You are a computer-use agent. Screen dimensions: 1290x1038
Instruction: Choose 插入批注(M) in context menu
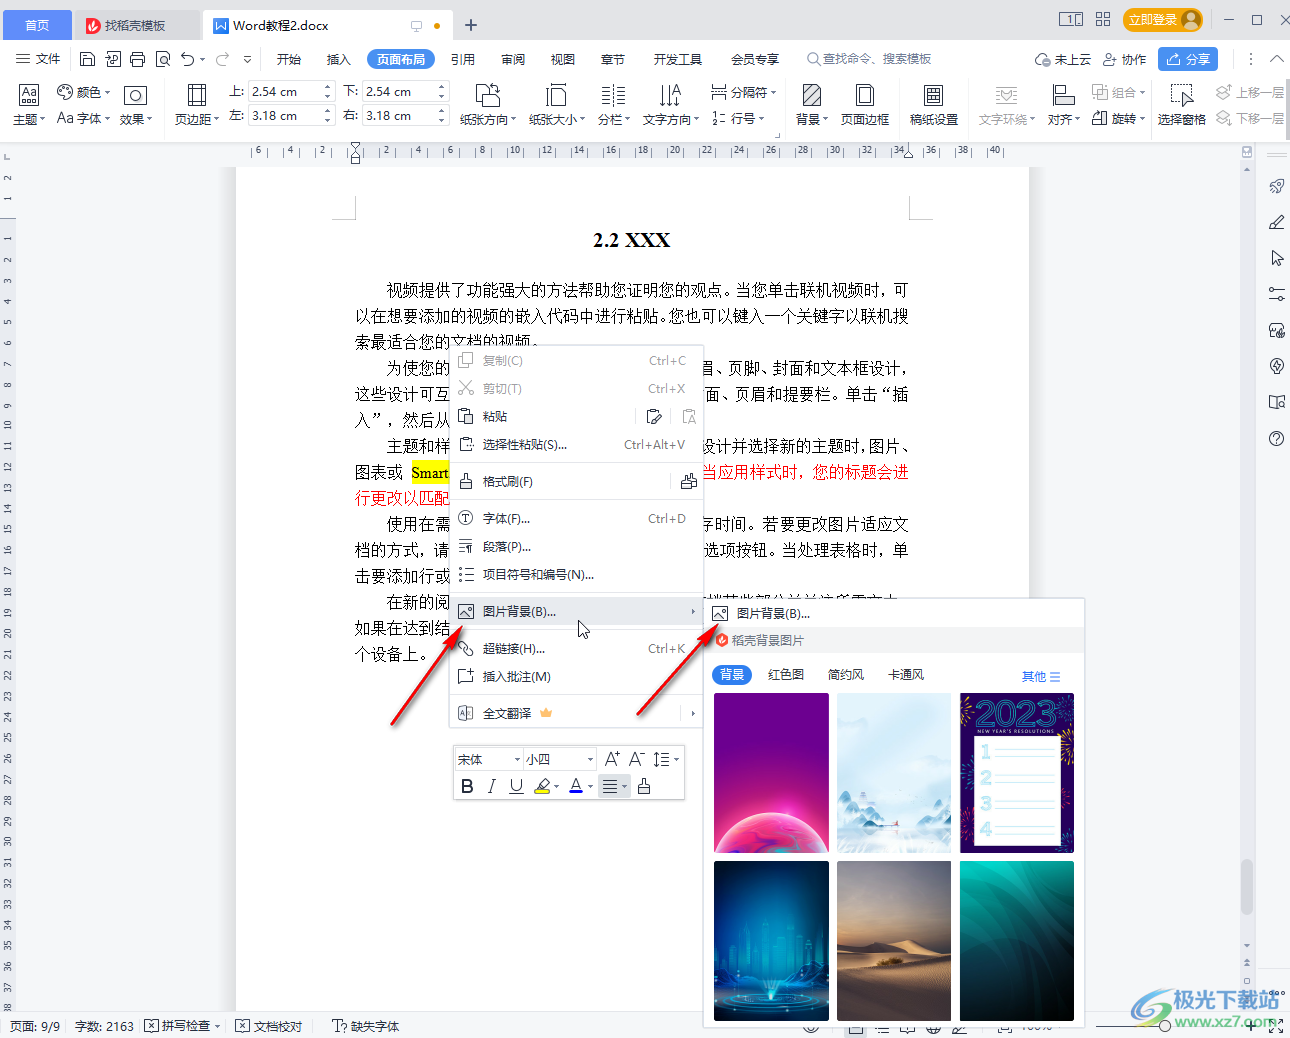click(x=576, y=676)
